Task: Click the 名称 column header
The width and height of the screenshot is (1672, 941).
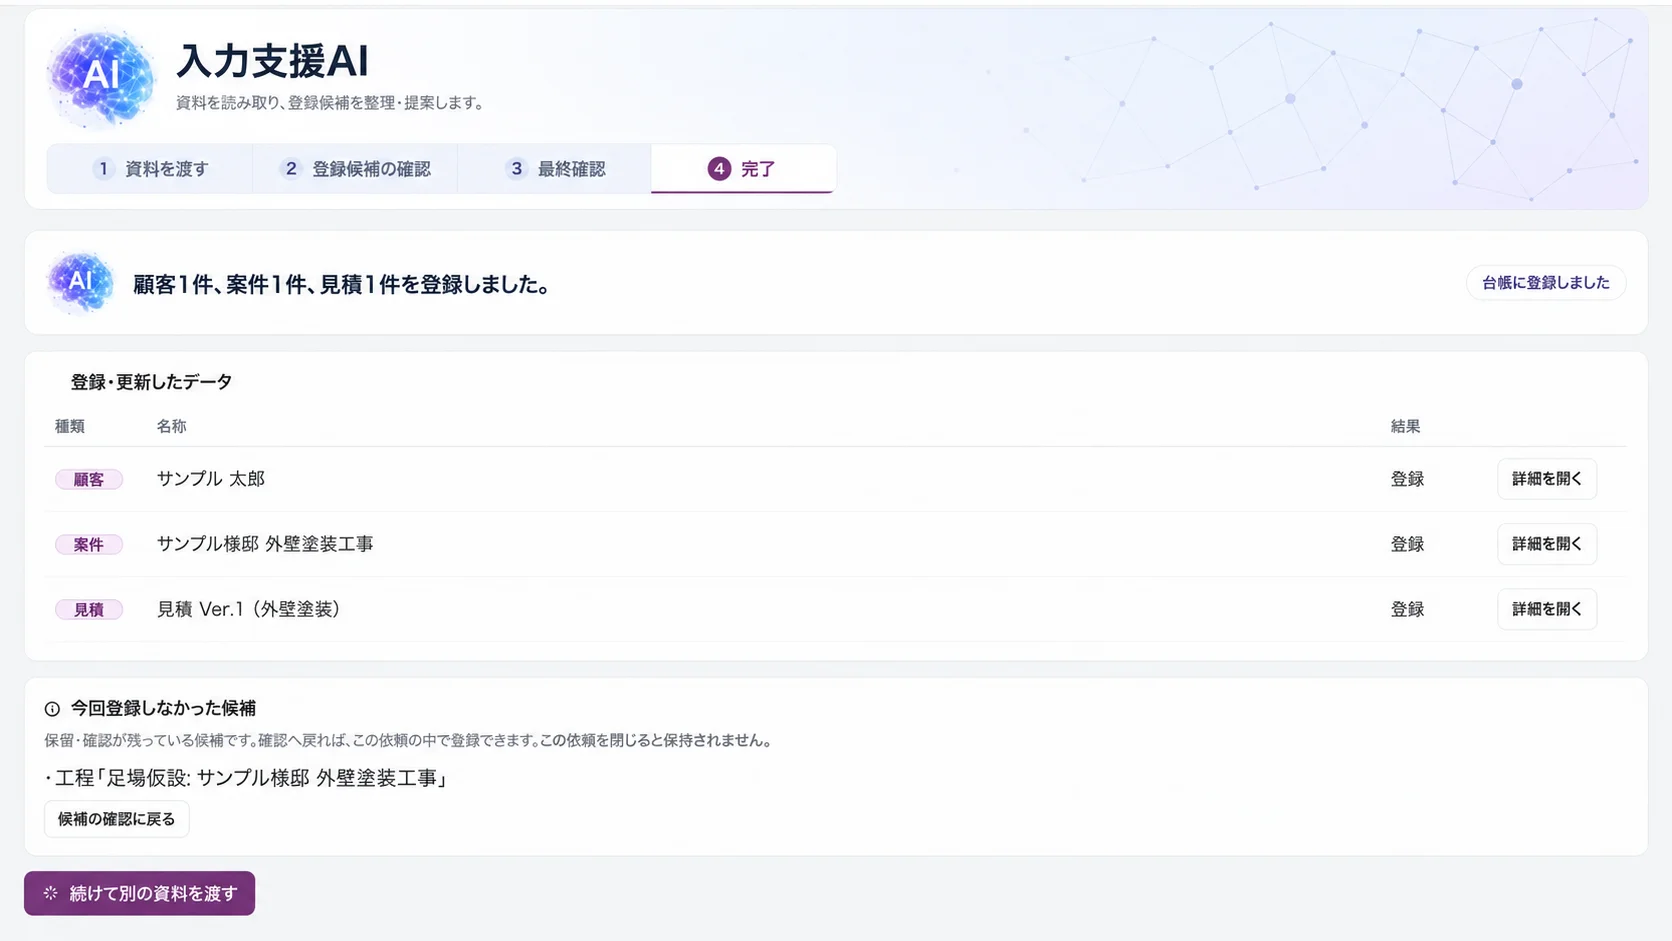Action: click(x=171, y=426)
